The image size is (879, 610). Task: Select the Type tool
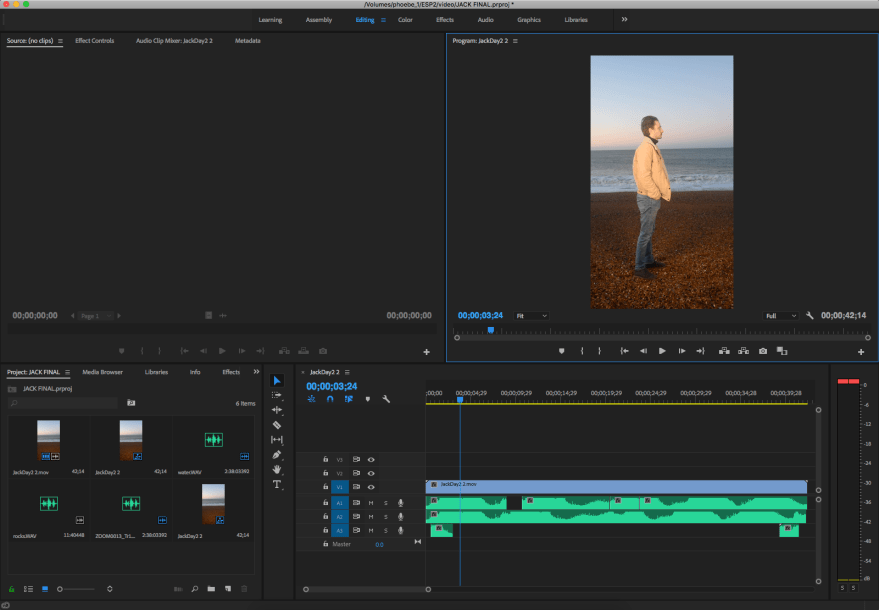click(x=278, y=484)
